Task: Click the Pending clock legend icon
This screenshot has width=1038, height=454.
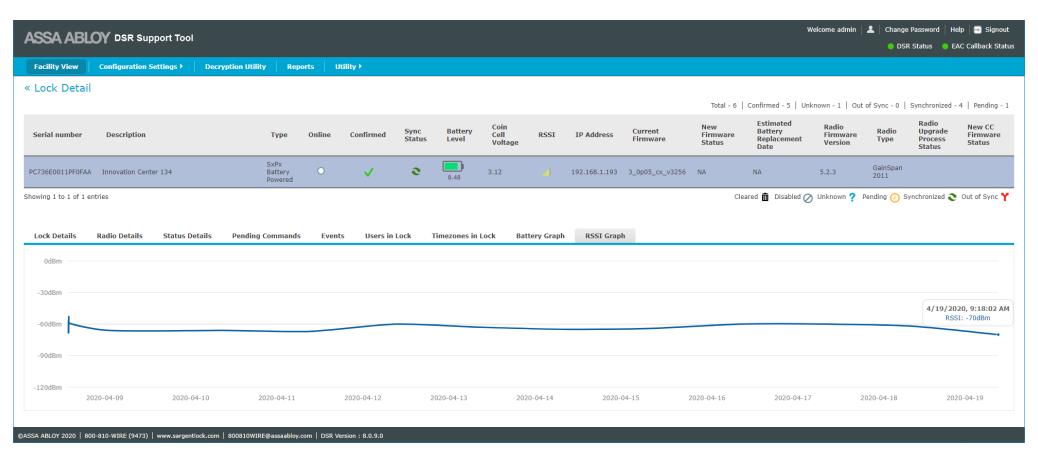Action: pos(894,197)
